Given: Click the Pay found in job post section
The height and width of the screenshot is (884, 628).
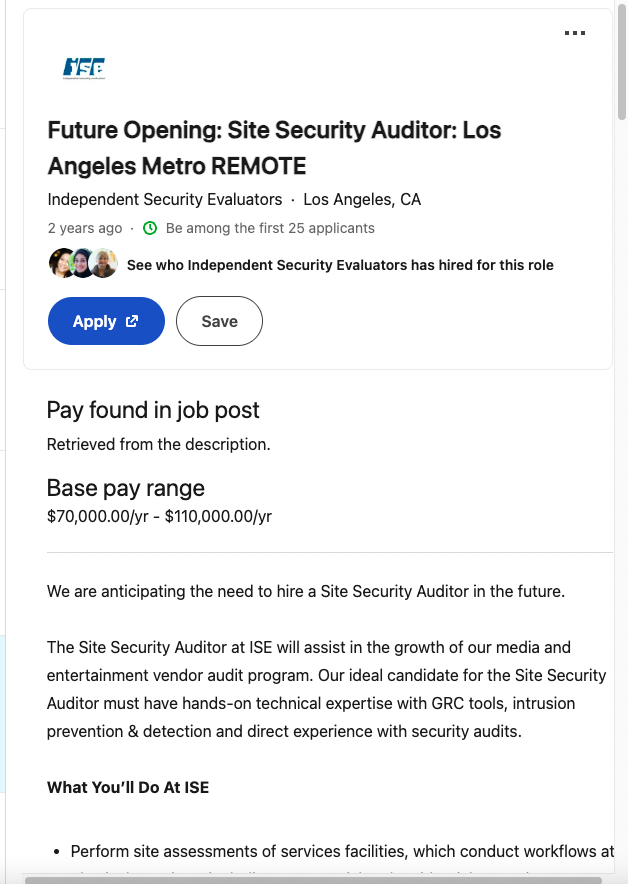Looking at the screenshot, I should click(152, 410).
